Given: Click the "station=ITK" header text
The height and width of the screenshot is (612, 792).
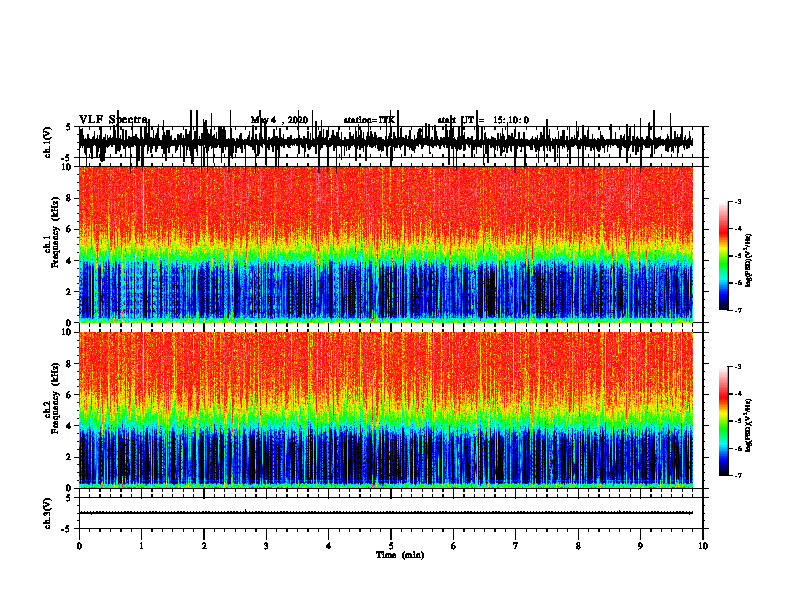Looking at the screenshot, I should click(369, 120).
